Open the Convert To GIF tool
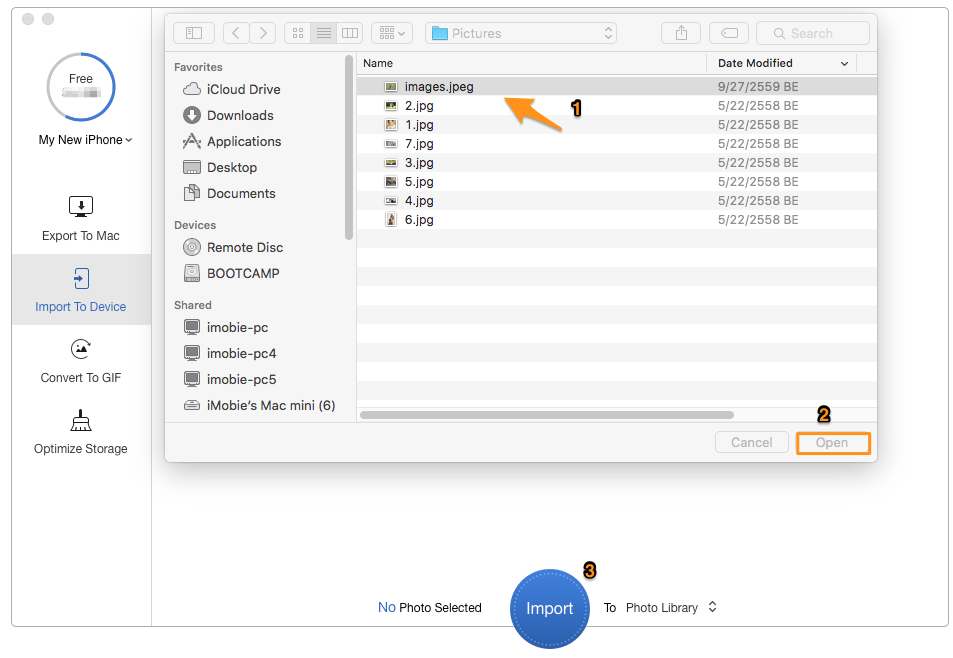The height and width of the screenshot is (658, 953). point(81,350)
